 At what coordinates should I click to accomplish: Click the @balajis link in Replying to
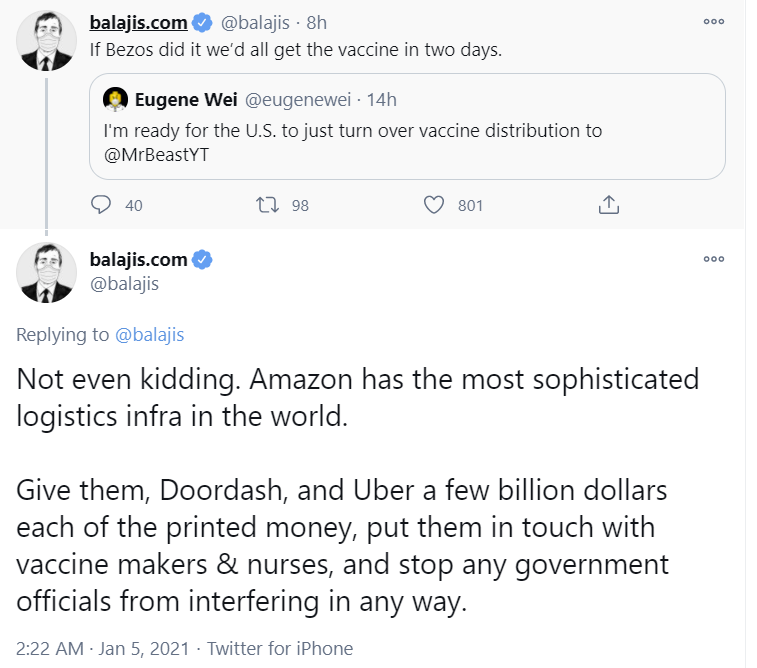pyautogui.click(x=150, y=335)
